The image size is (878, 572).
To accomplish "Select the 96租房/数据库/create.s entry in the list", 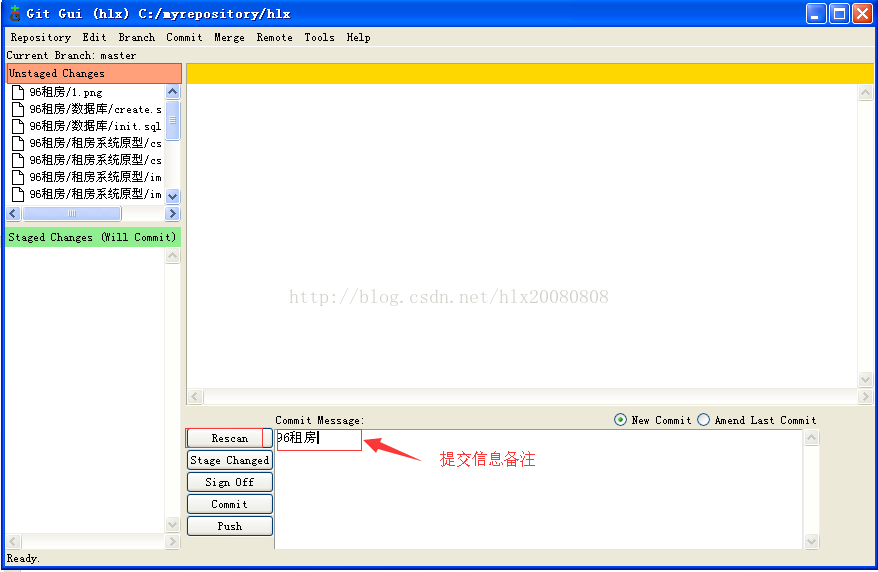I will pos(95,109).
